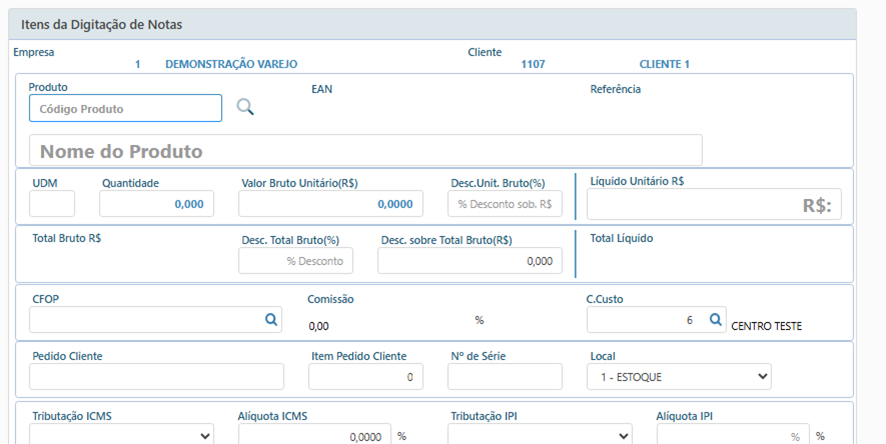
Task: Open the Local dropdown showing 1 - ESTOQUE
Action: pos(679,376)
